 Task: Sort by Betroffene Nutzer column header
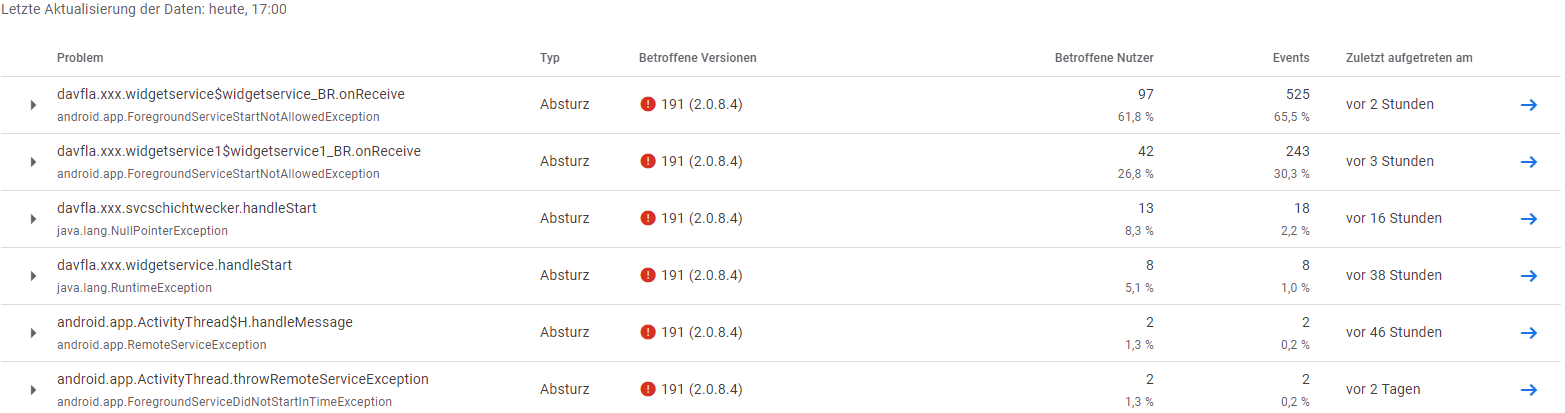click(x=1104, y=58)
